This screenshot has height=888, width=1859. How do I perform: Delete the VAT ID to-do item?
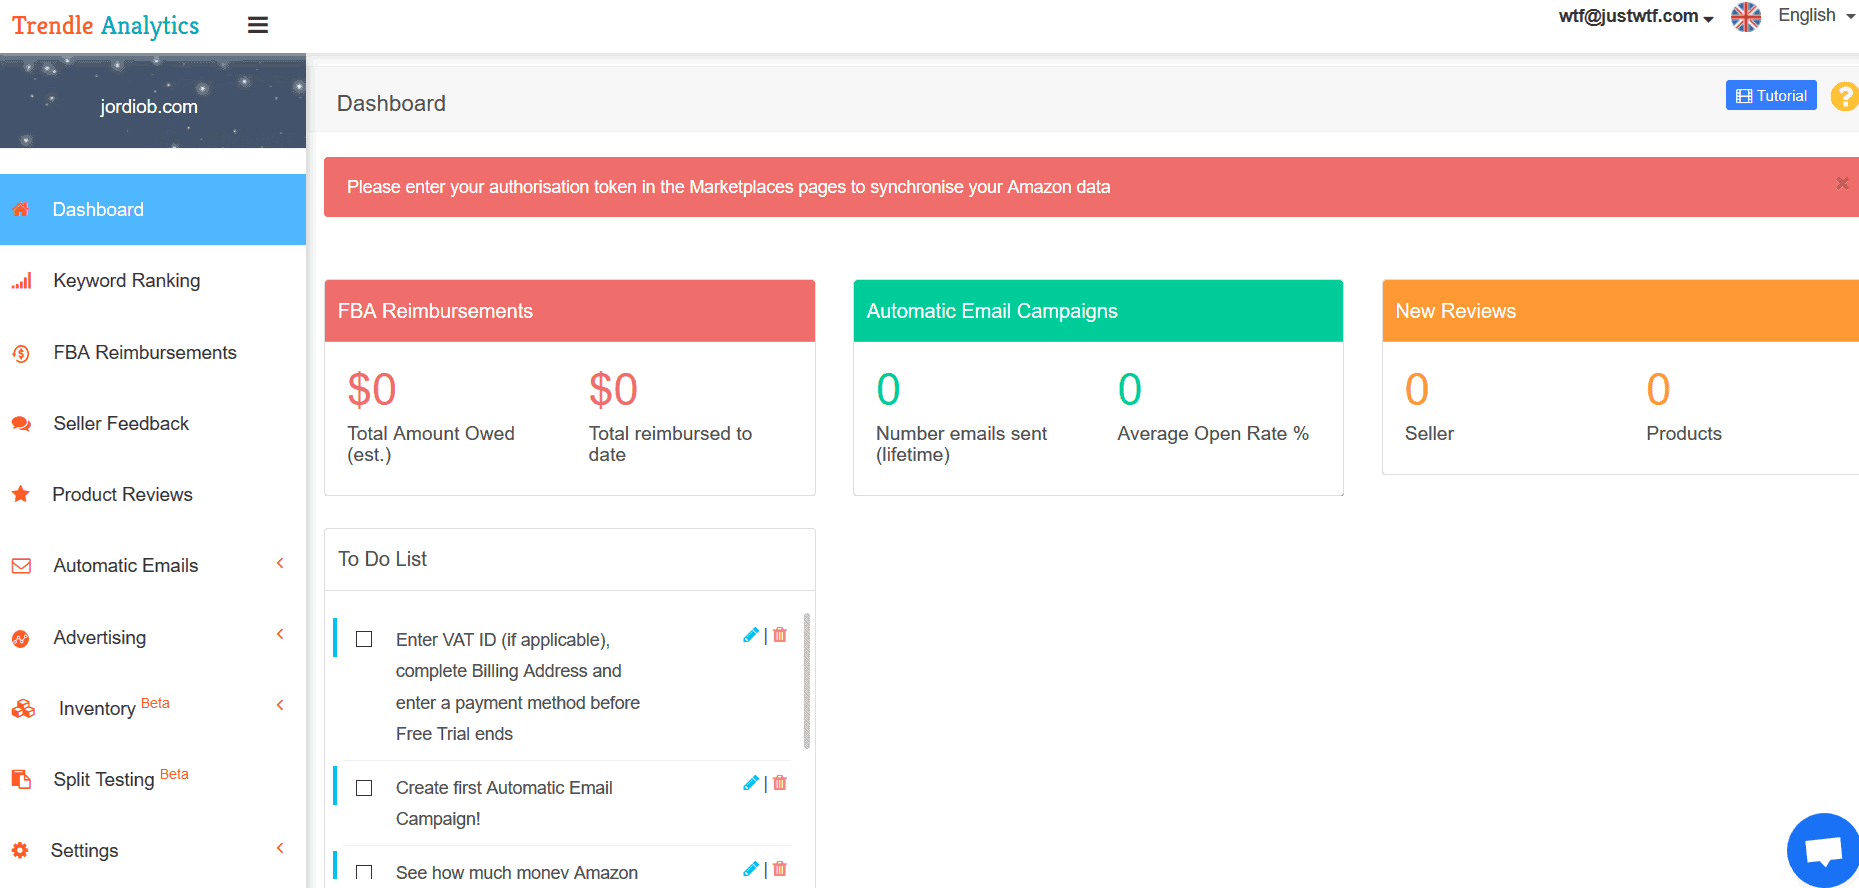pos(780,635)
